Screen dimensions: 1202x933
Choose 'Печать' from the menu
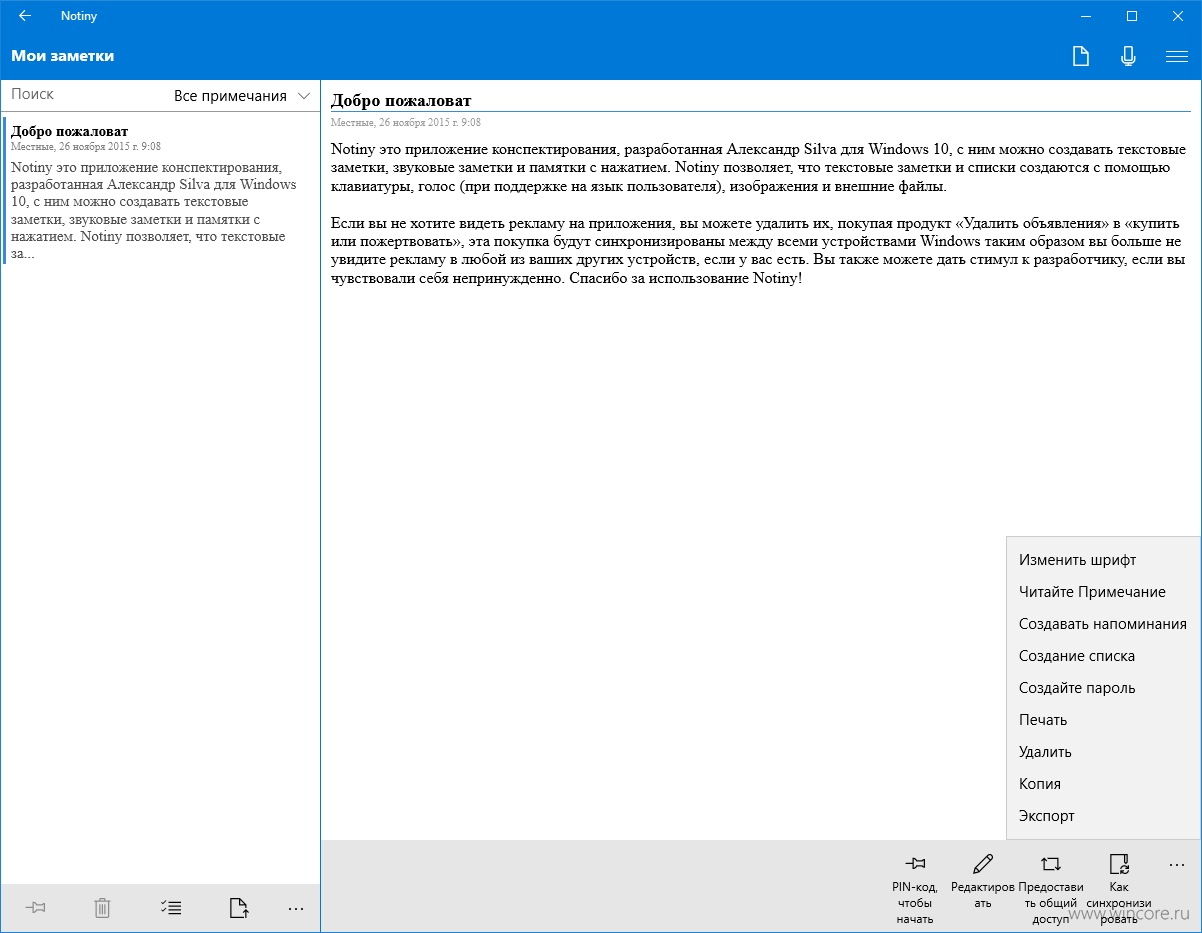1103,720
